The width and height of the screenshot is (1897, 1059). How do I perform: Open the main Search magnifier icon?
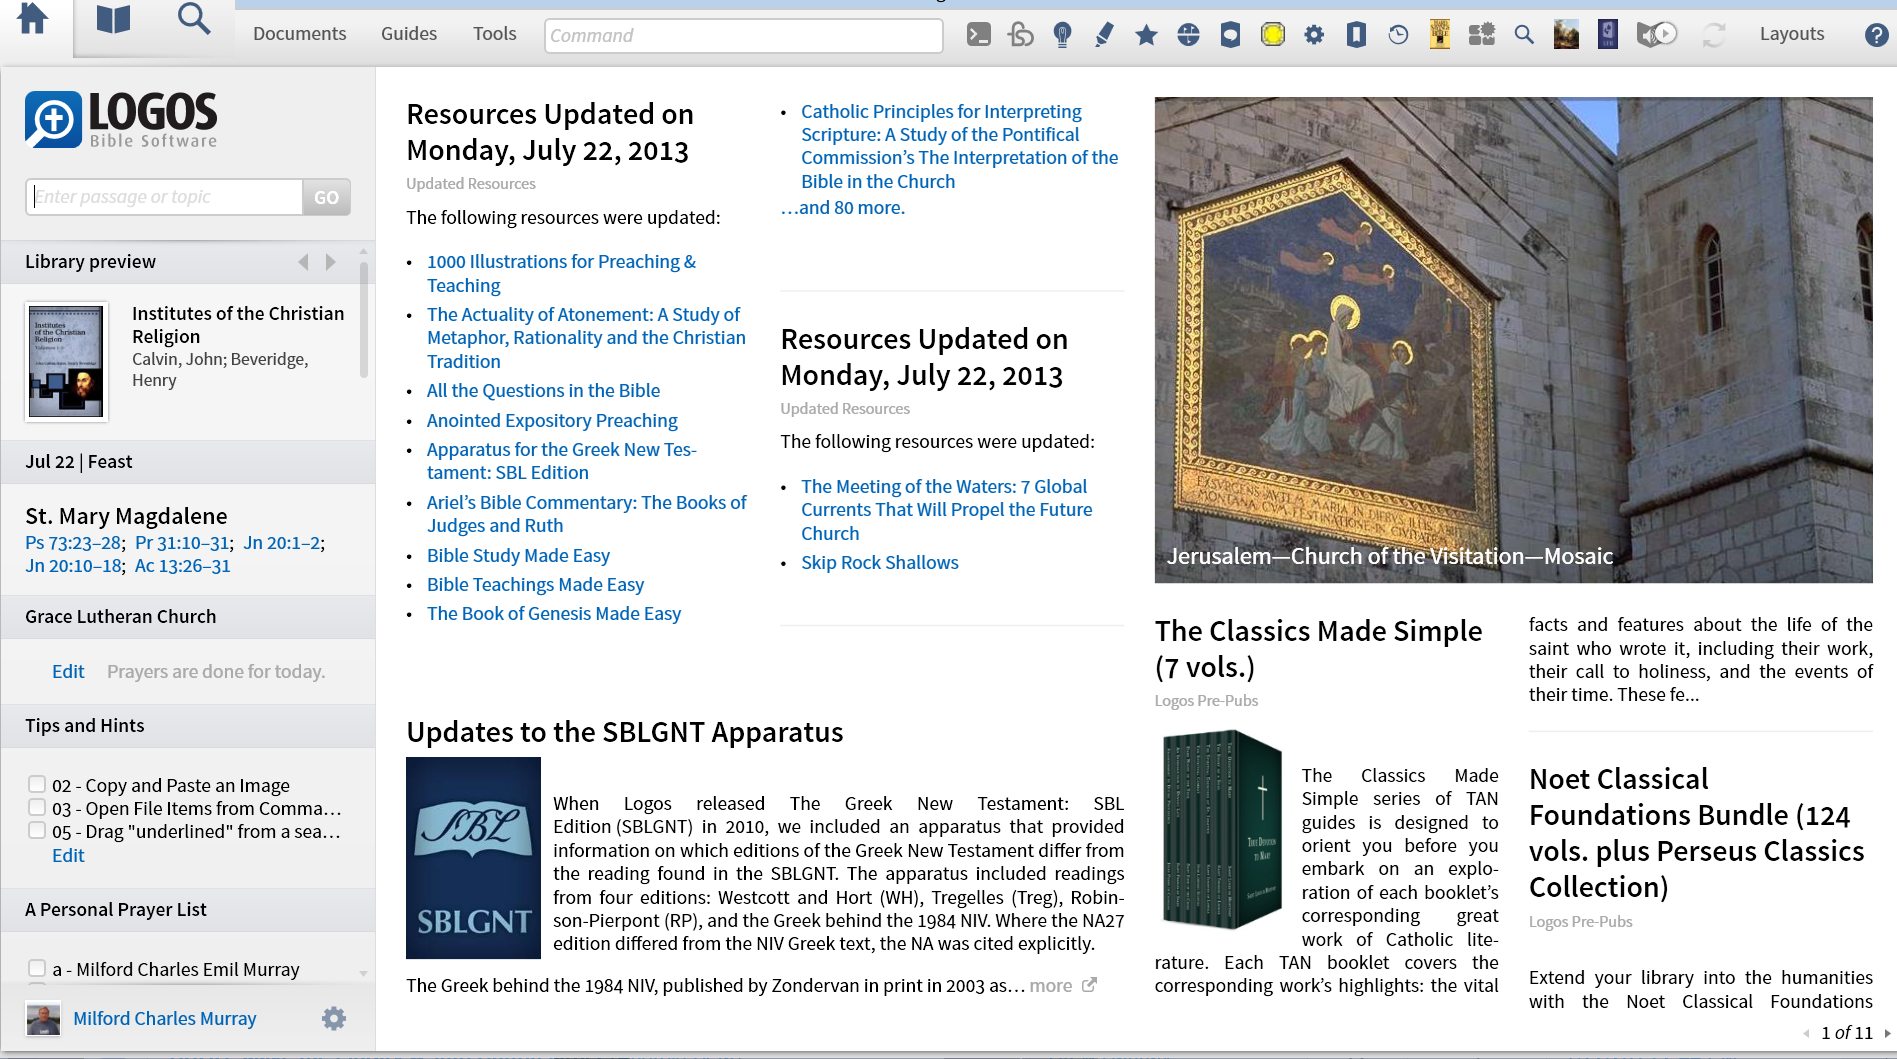[194, 19]
